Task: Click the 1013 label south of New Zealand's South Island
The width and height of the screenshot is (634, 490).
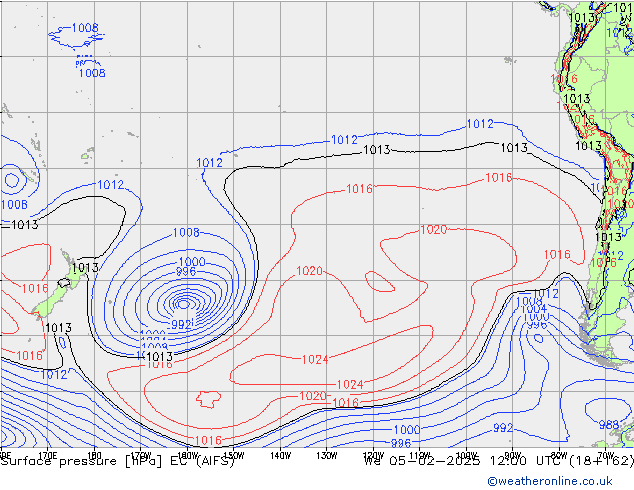Action: [x=59, y=327]
